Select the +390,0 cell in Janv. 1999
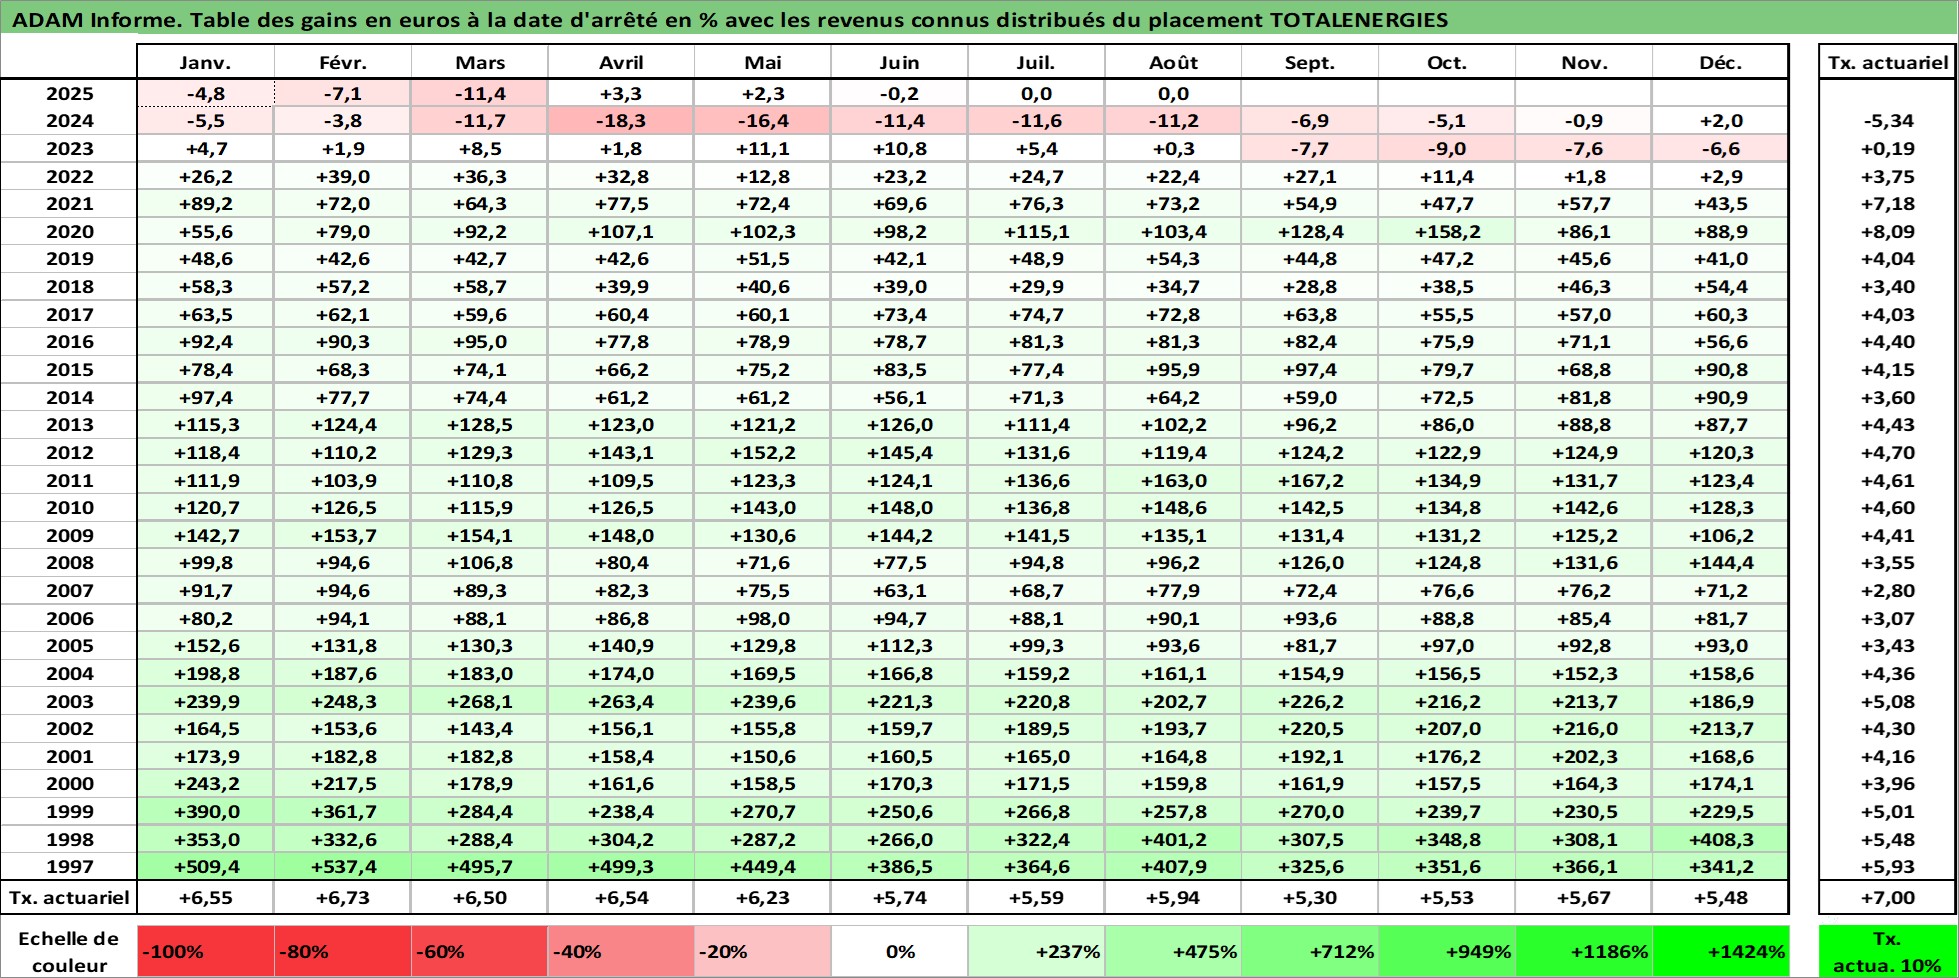This screenshot has width=1959, height=978. pyautogui.click(x=206, y=812)
